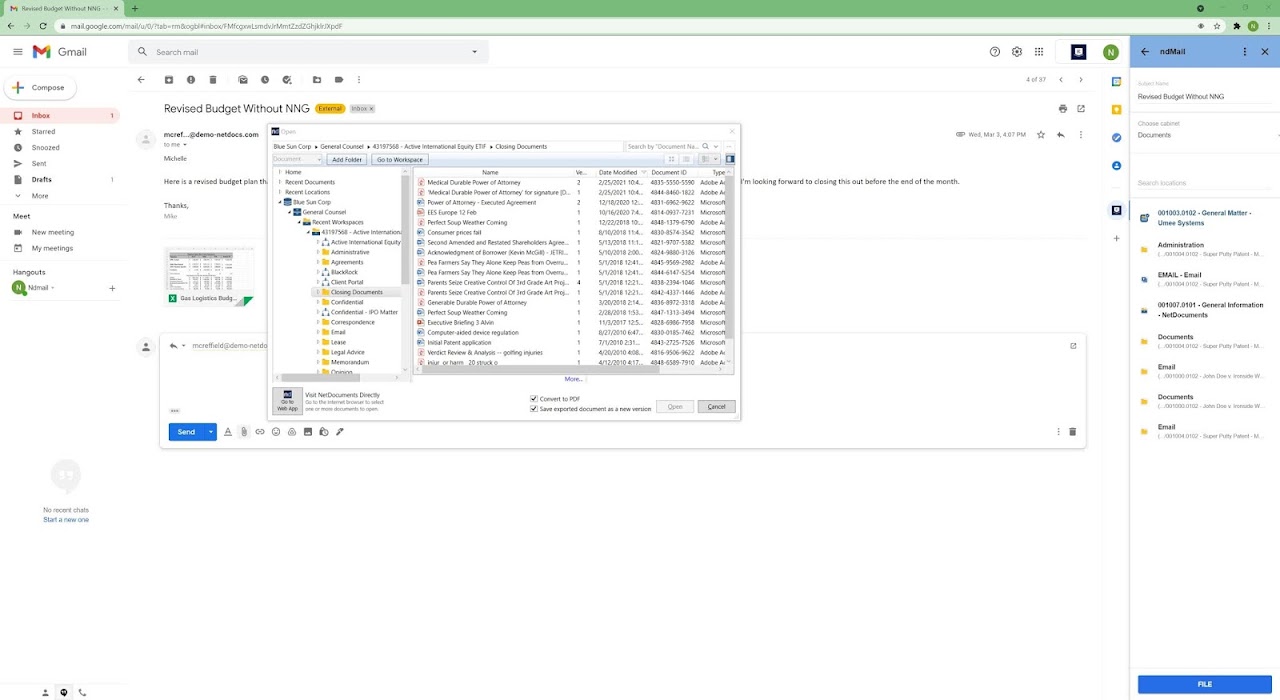The width and height of the screenshot is (1280, 700).
Task: Send the reply email
Action: tap(186, 432)
